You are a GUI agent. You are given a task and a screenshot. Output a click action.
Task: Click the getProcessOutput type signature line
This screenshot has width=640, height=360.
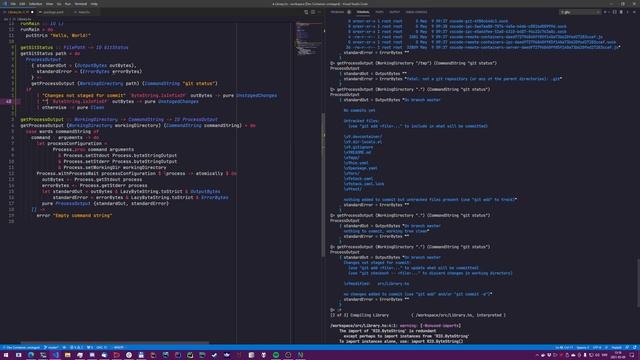[x=119, y=119]
